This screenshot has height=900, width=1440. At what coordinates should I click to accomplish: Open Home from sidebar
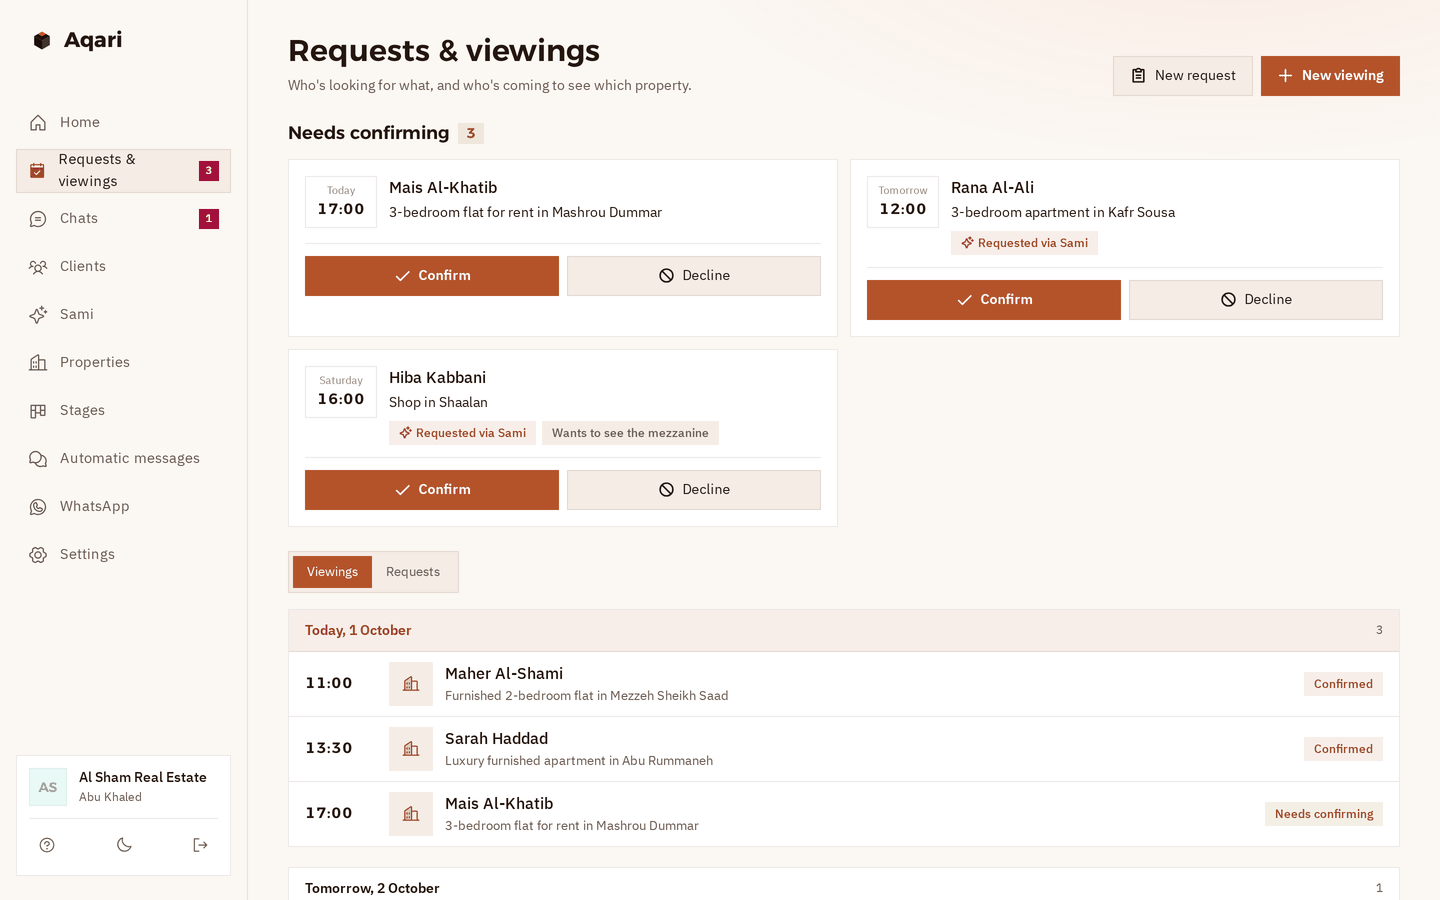[x=123, y=122]
